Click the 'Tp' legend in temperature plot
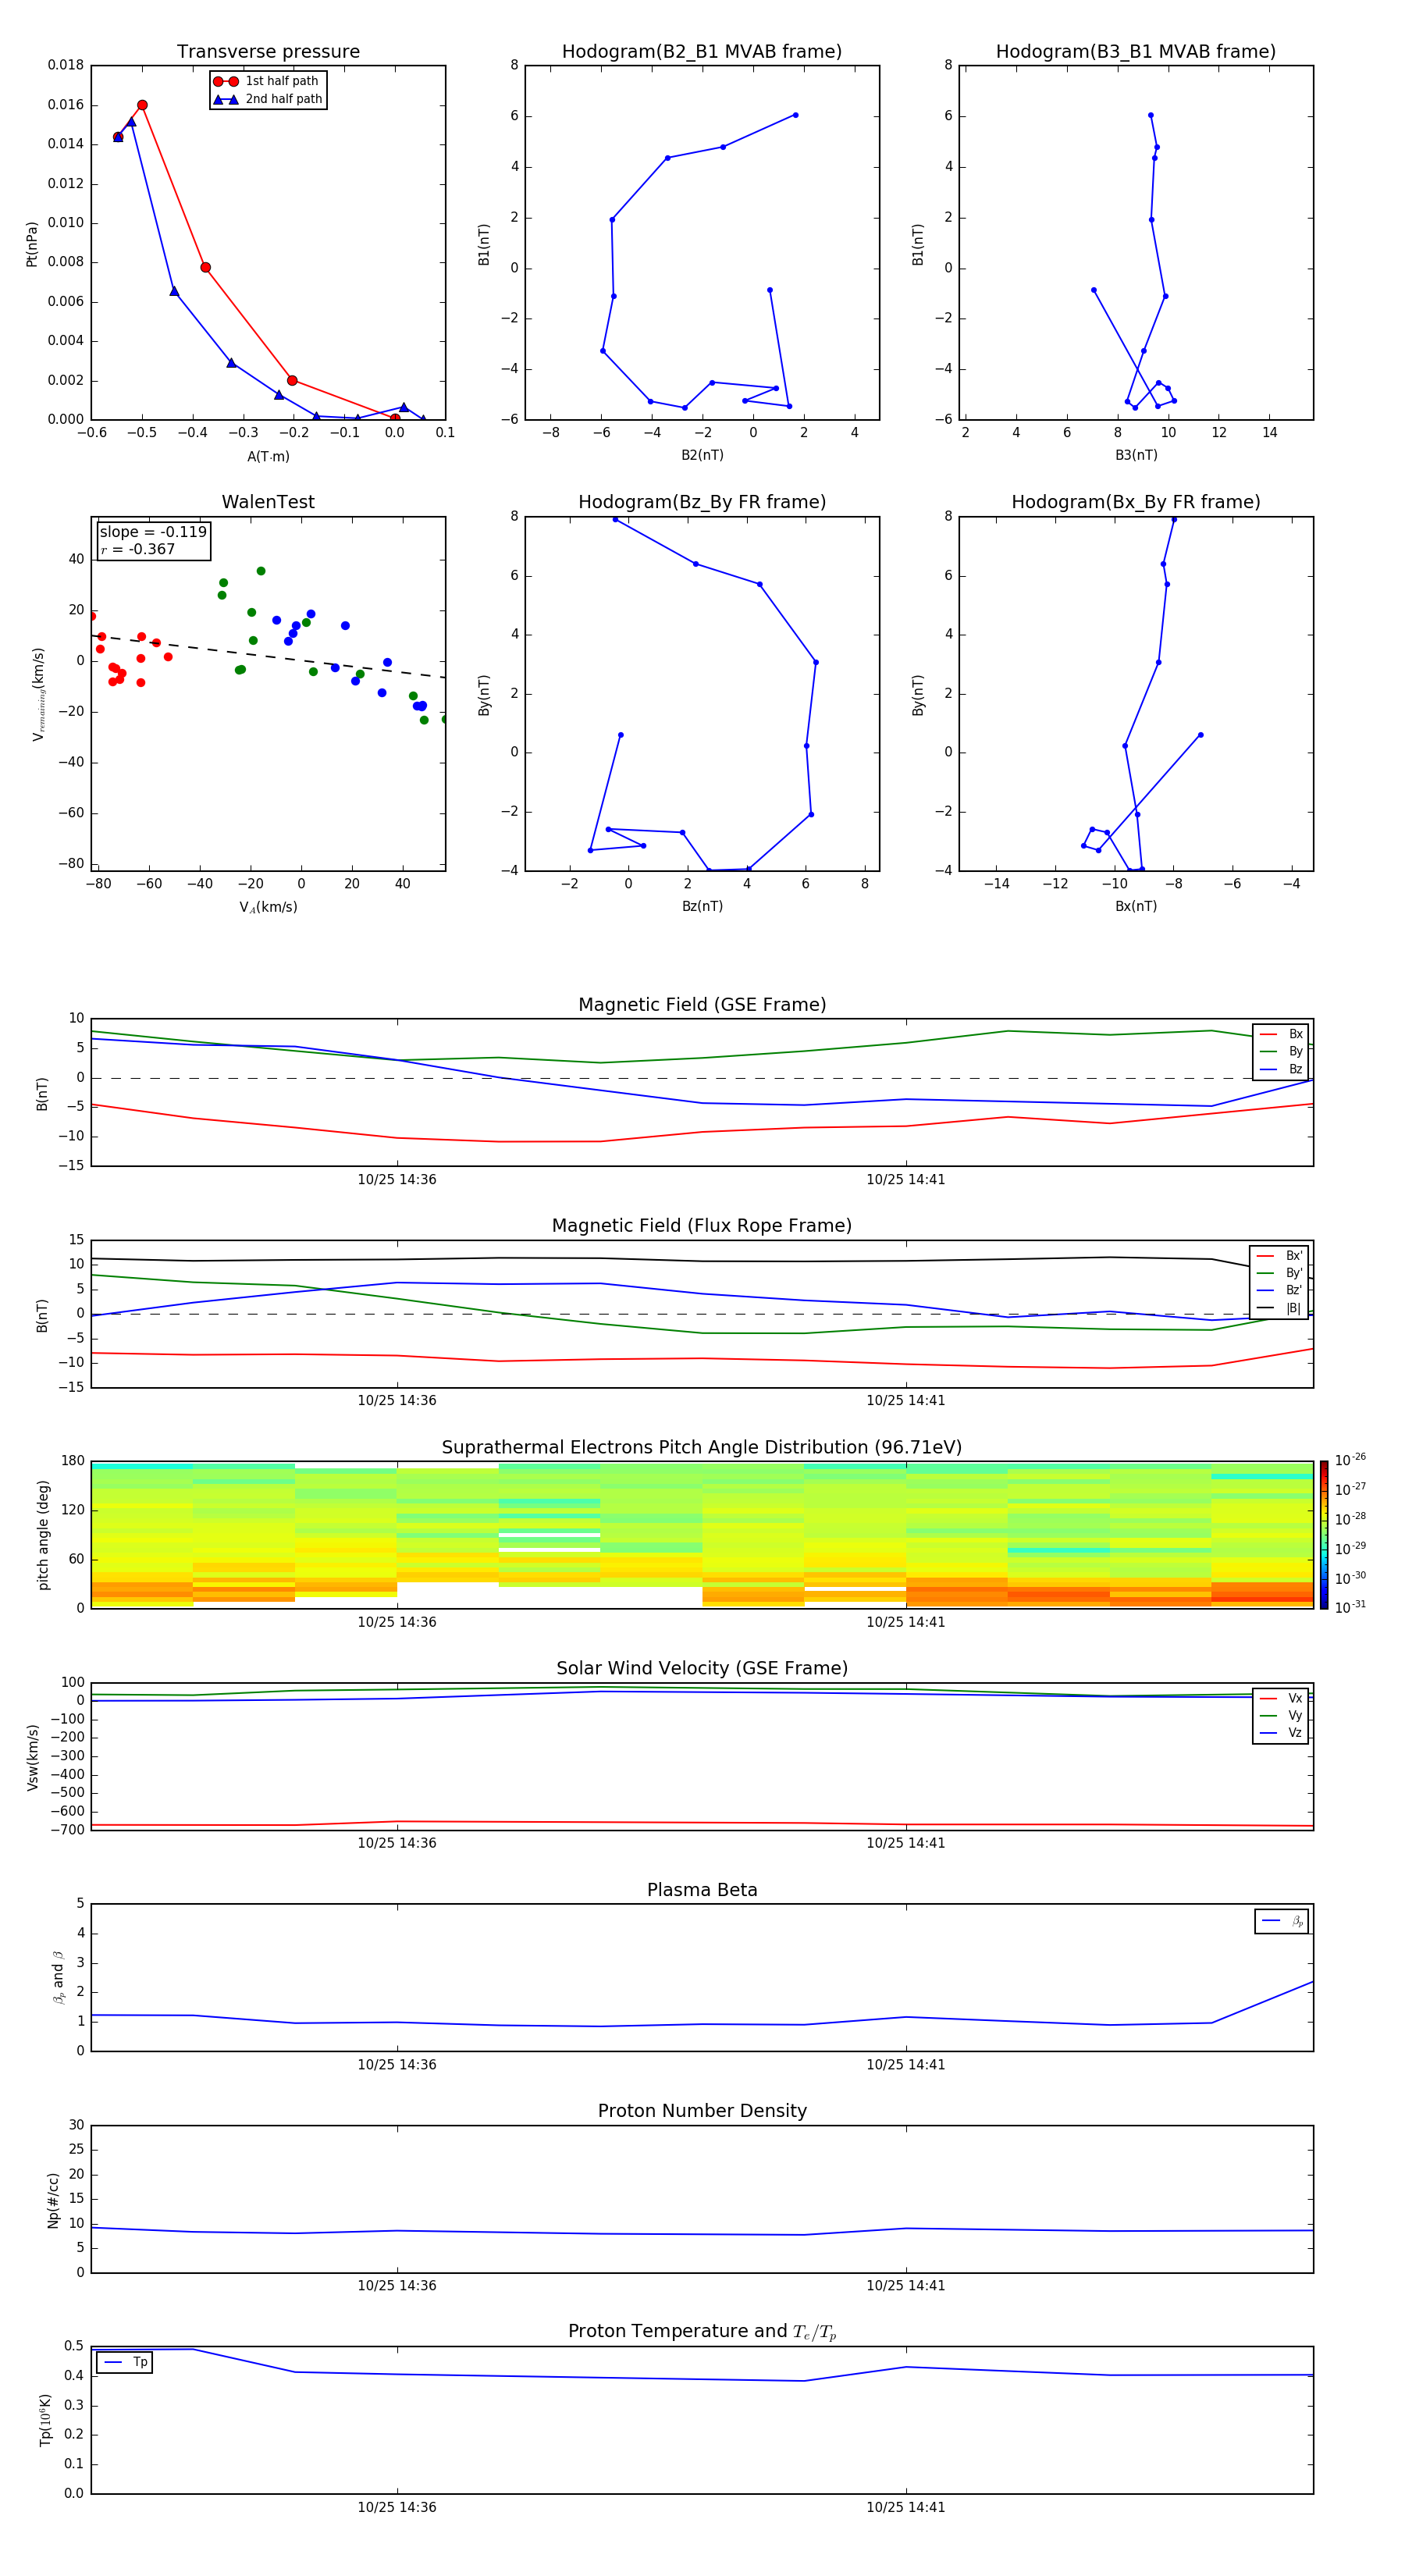The width and height of the screenshot is (1405, 2576). point(125,2363)
